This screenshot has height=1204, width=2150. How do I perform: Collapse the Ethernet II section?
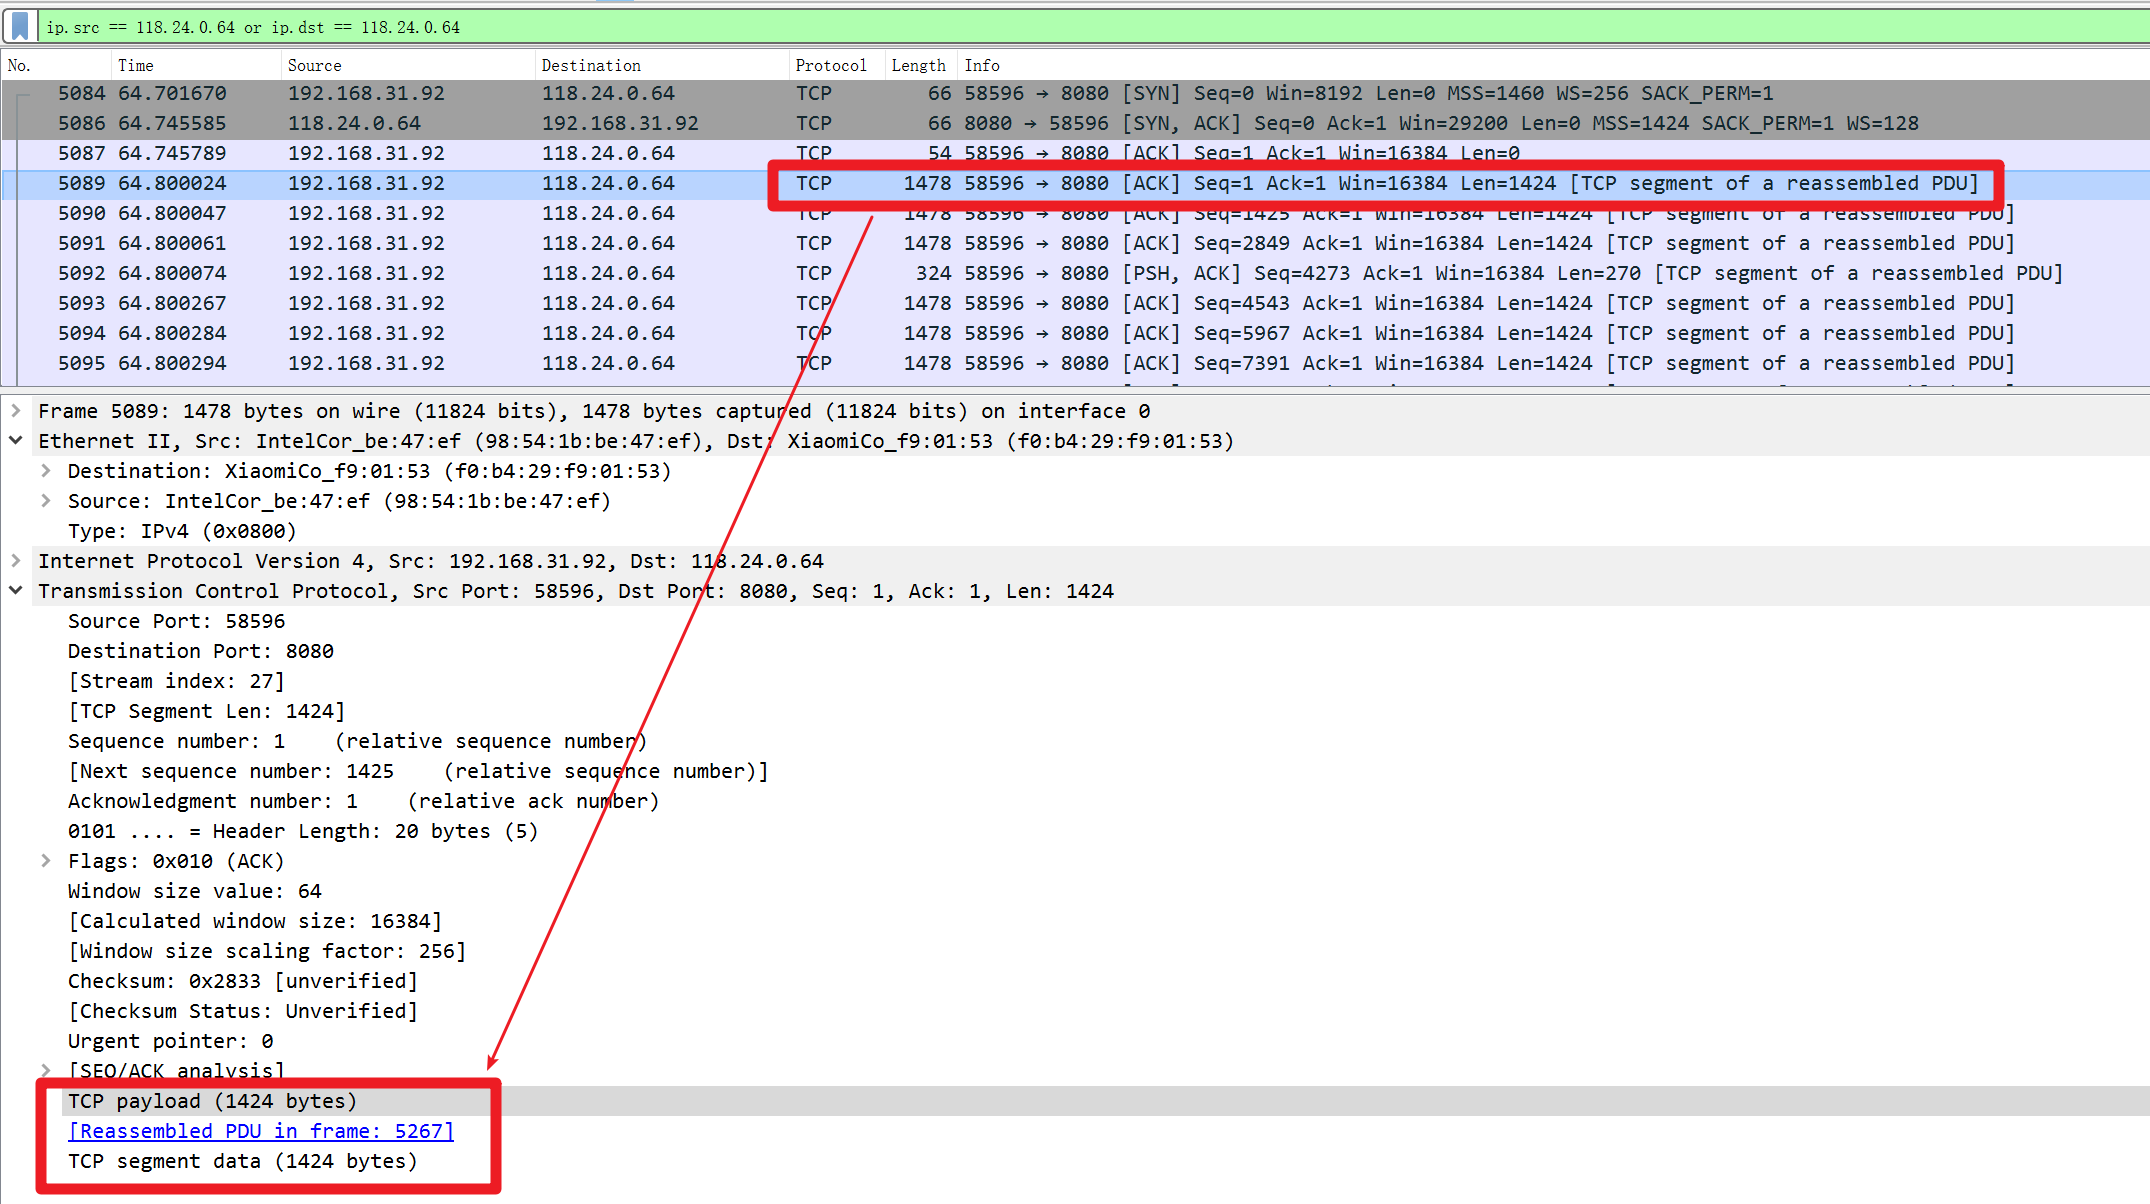click(x=16, y=441)
